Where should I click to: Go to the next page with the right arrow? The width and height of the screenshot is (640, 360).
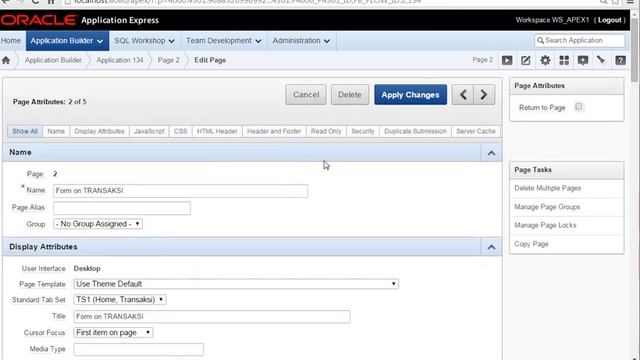[484, 95]
